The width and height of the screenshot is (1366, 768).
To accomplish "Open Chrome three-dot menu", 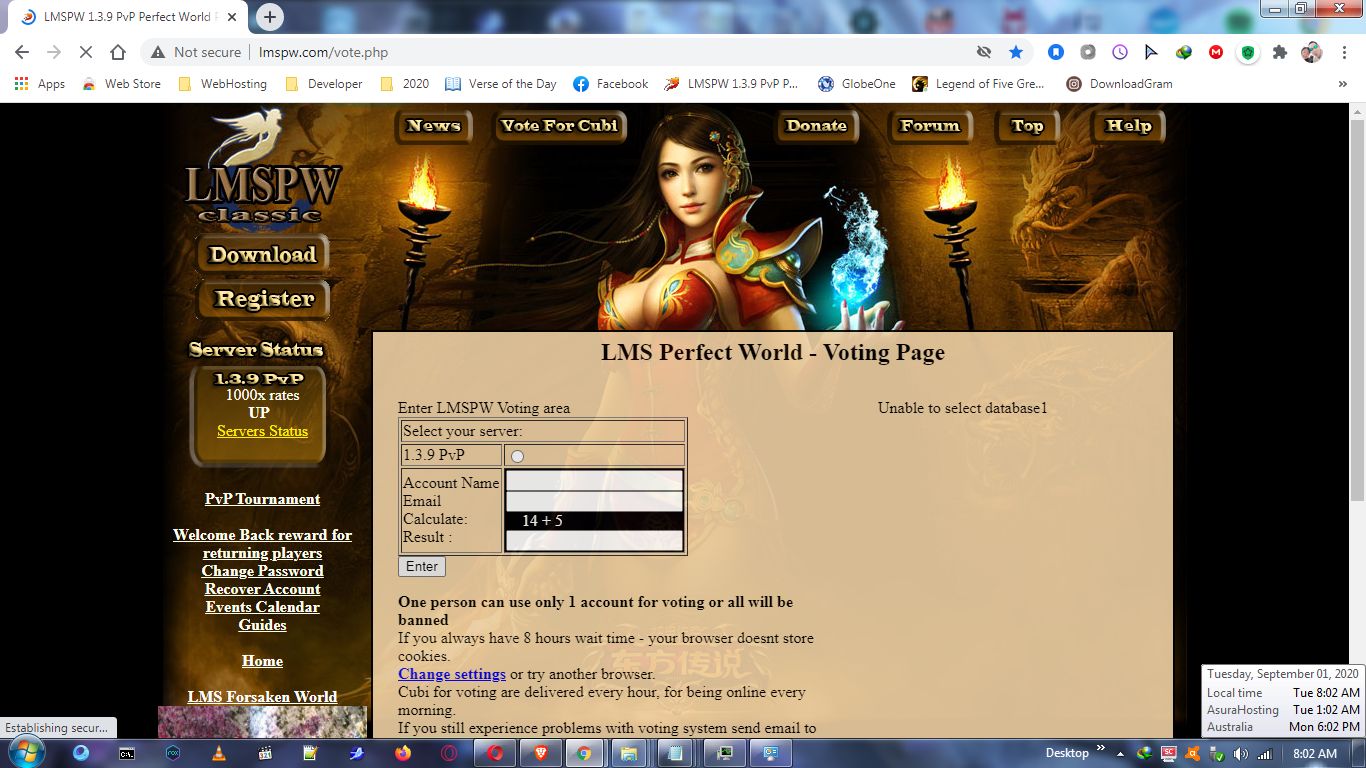I will click(1343, 52).
